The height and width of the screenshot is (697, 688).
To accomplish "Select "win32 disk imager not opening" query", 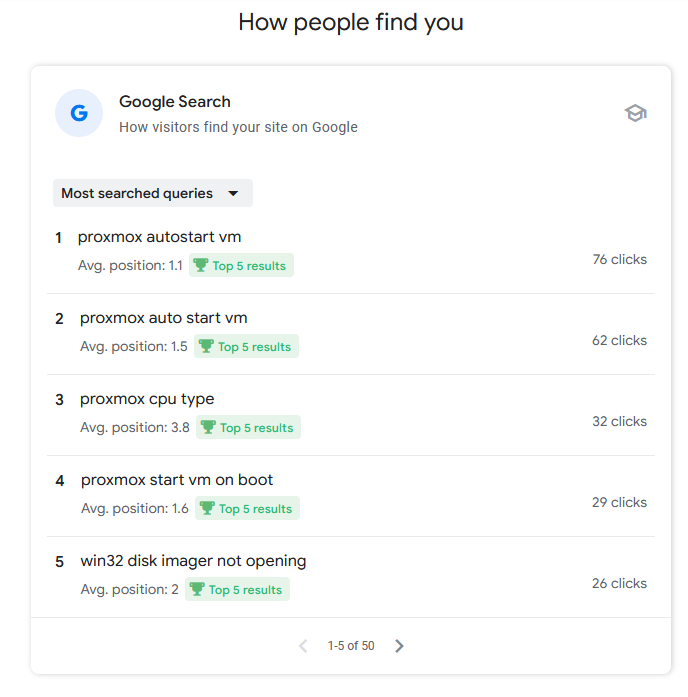I will (x=193, y=561).
